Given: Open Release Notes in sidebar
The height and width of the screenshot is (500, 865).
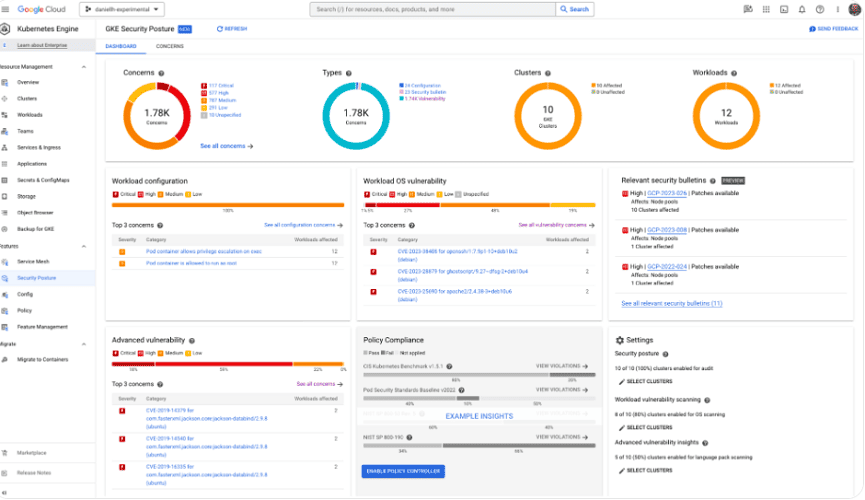Looking at the screenshot, I should [47, 473].
